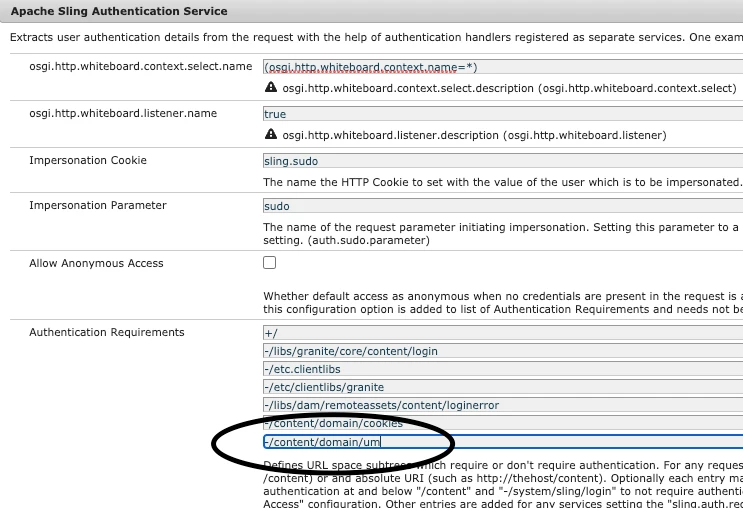Click the 'Authentication Requirements' label

click(107, 332)
